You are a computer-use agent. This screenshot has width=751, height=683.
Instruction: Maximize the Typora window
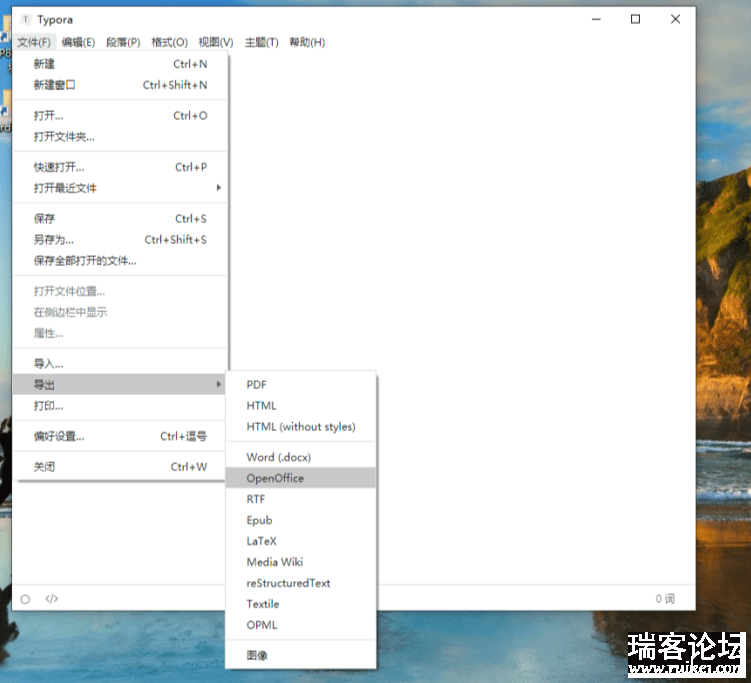(x=636, y=19)
